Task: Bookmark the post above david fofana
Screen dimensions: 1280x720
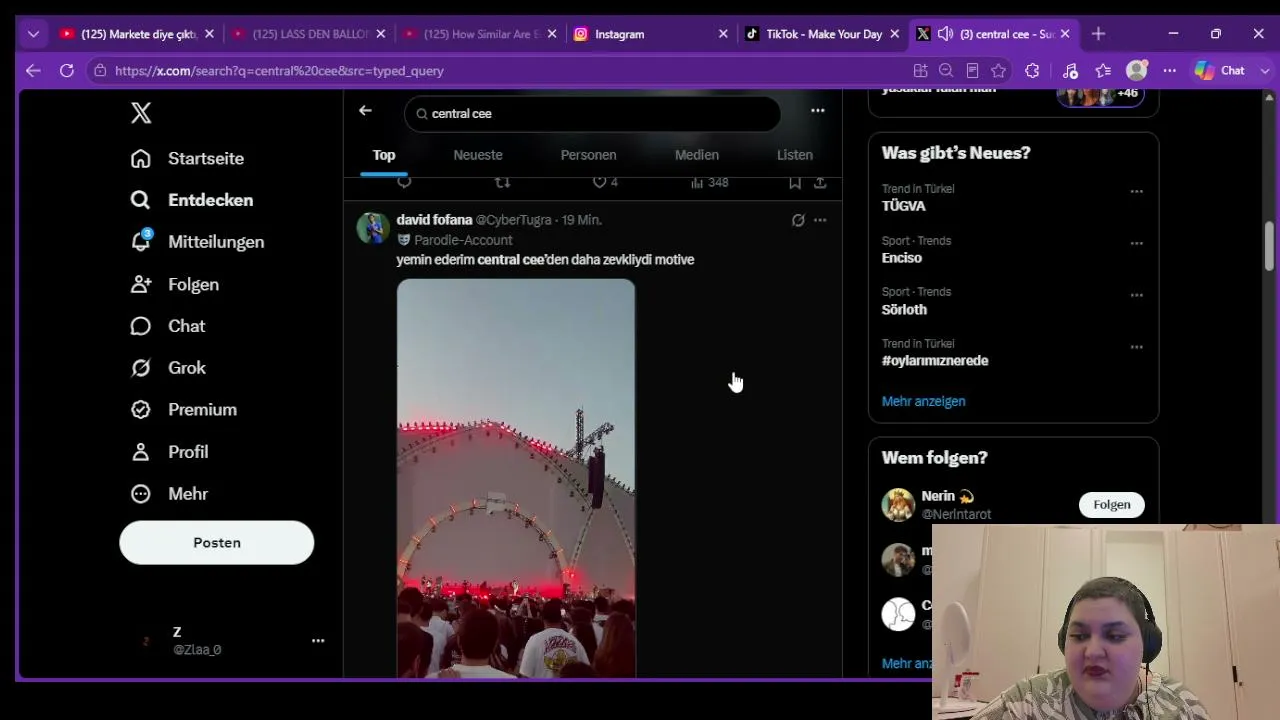Action: 794,182
